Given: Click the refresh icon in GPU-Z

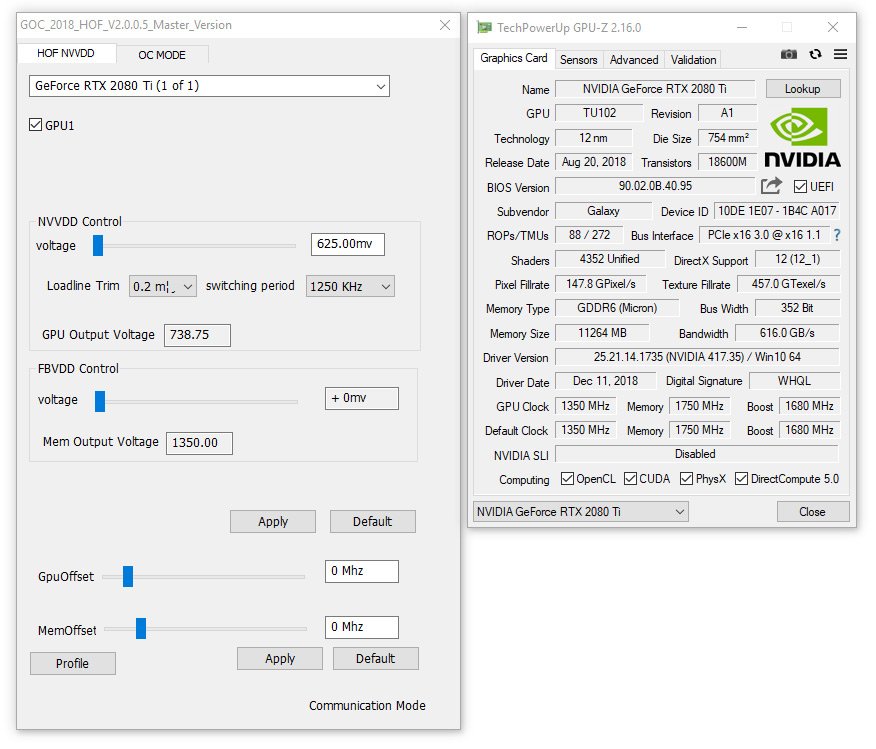Looking at the screenshot, I should [x=816, y=55].
